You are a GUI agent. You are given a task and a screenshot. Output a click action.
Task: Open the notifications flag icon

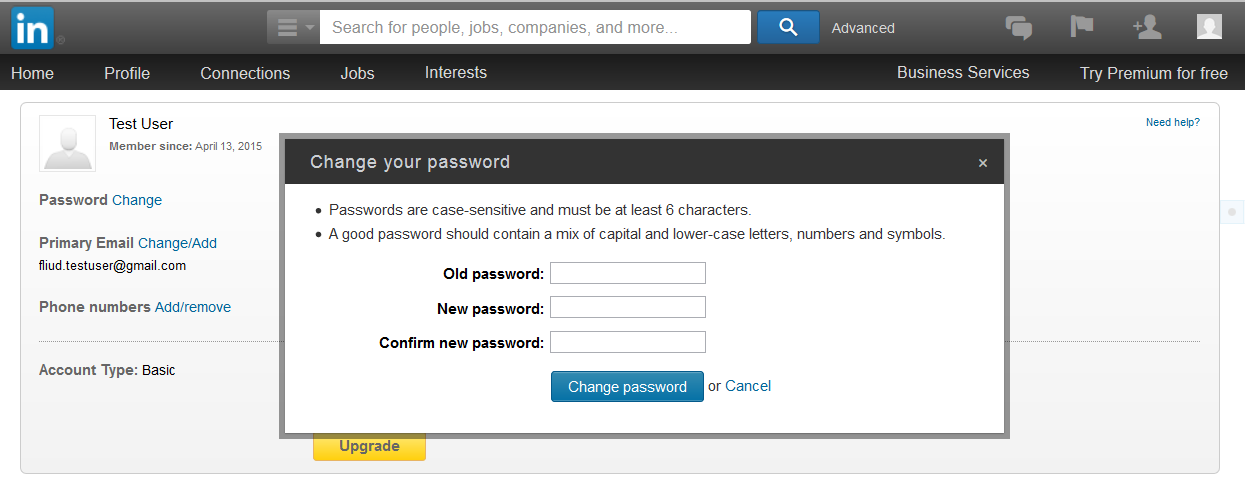pos(1082,26)
